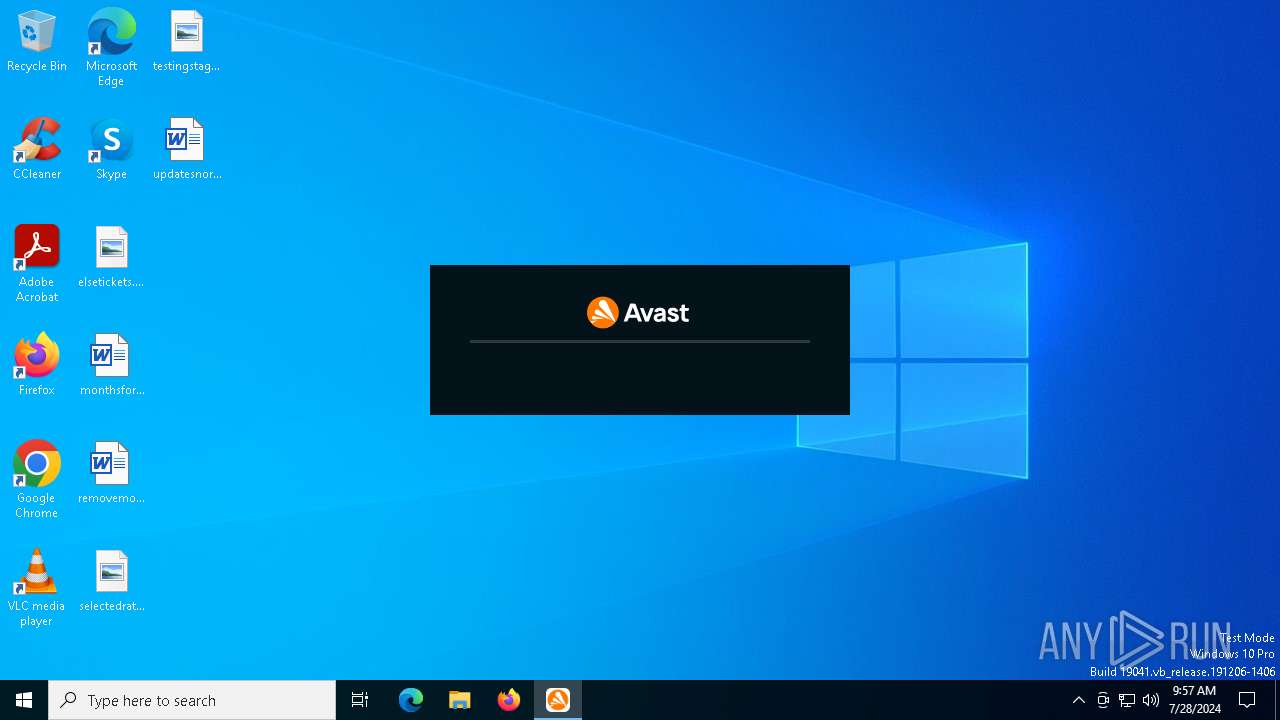Click the Avast taskbar button
The height and width of the screenshot is (720, 1280).
click(558, 700)
